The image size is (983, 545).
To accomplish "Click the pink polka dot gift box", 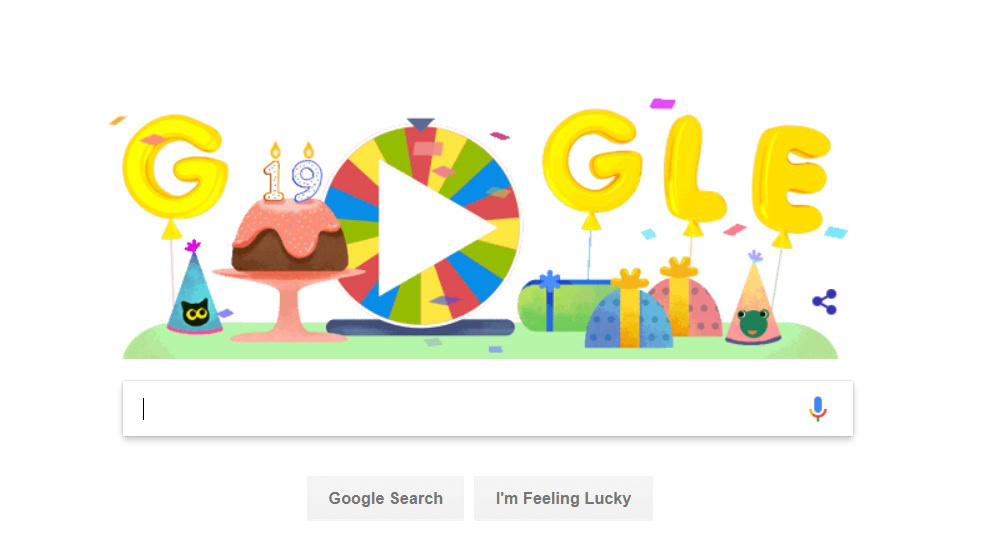I will coord(686,301).
